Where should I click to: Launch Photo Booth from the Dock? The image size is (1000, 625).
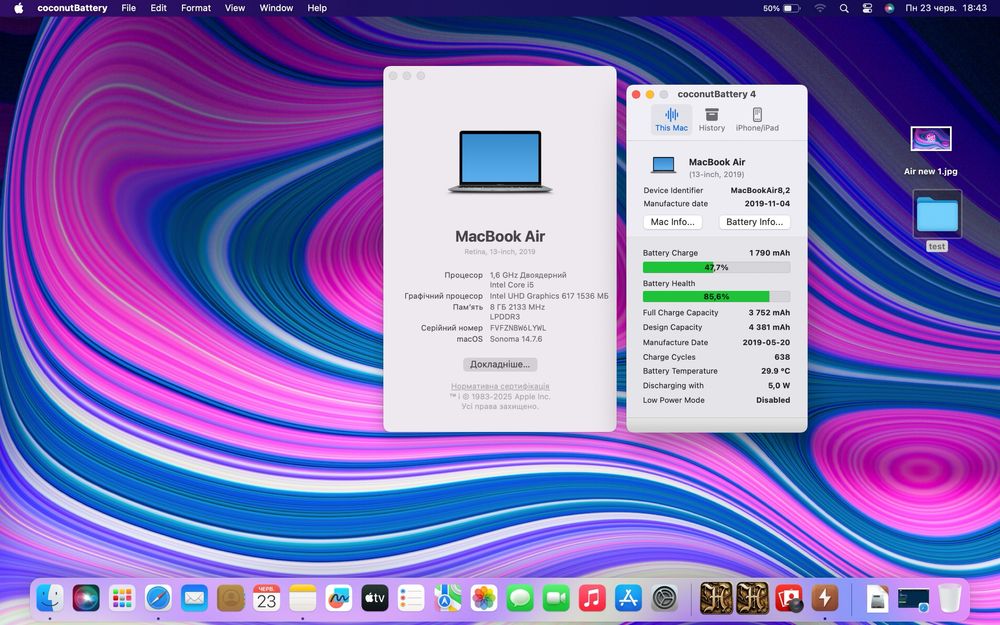pyautogui.click(x=789, y=598)
